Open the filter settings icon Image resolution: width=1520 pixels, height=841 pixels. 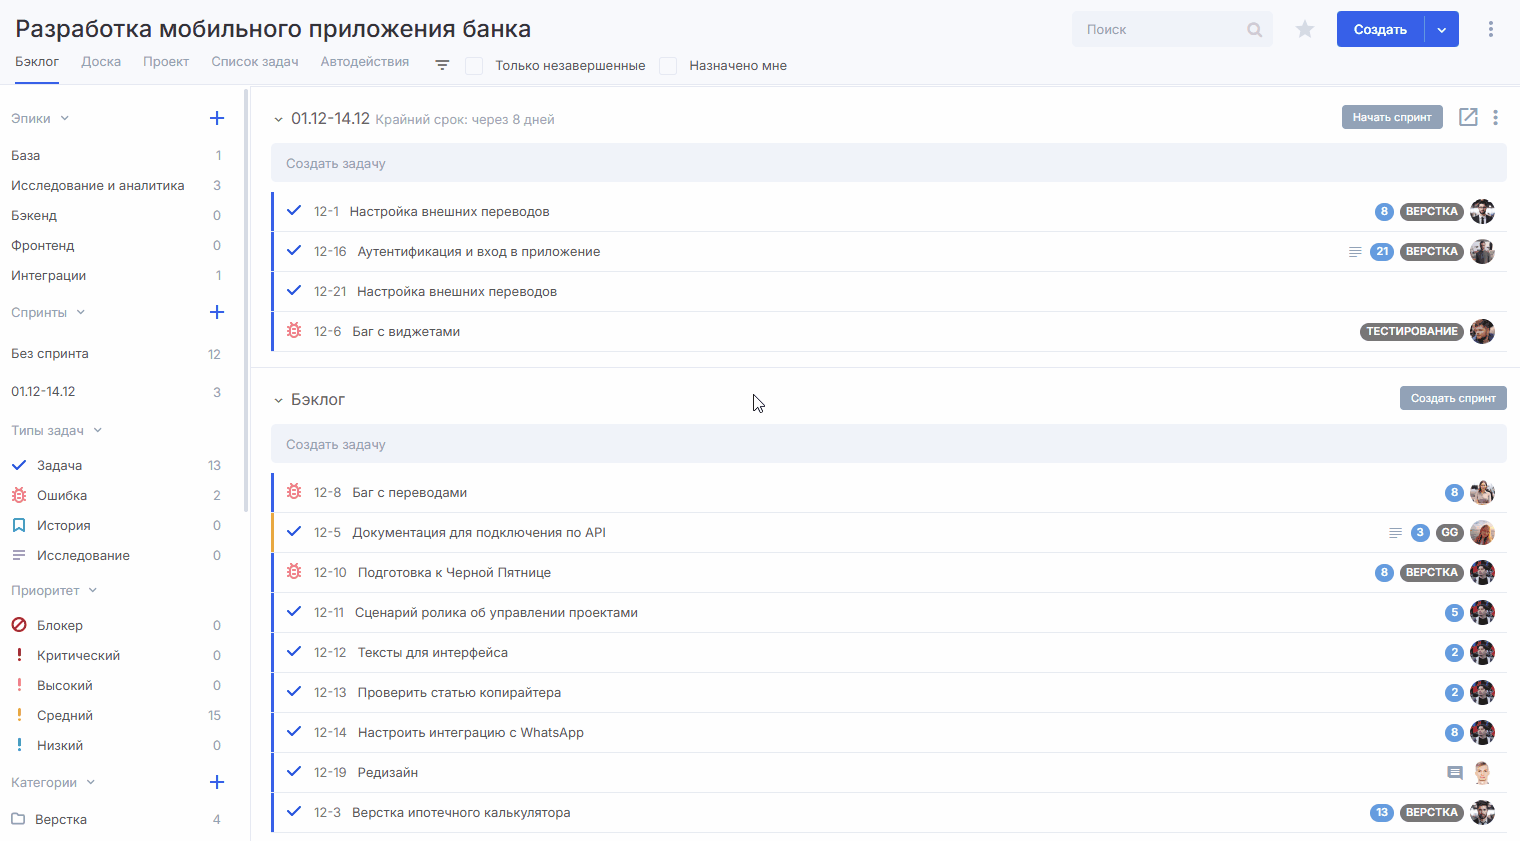442,65
